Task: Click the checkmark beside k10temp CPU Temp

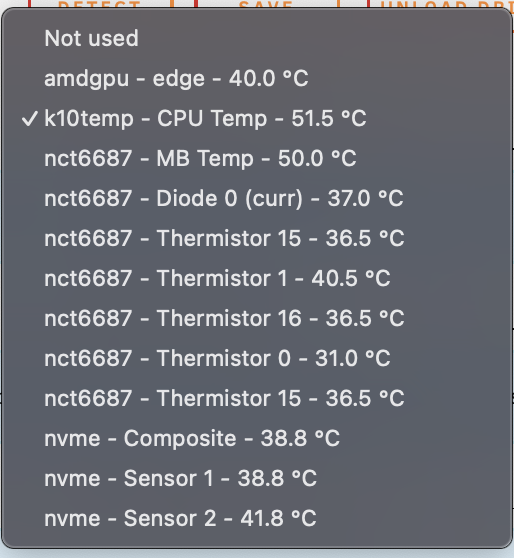Action: (x=30, y=119)
